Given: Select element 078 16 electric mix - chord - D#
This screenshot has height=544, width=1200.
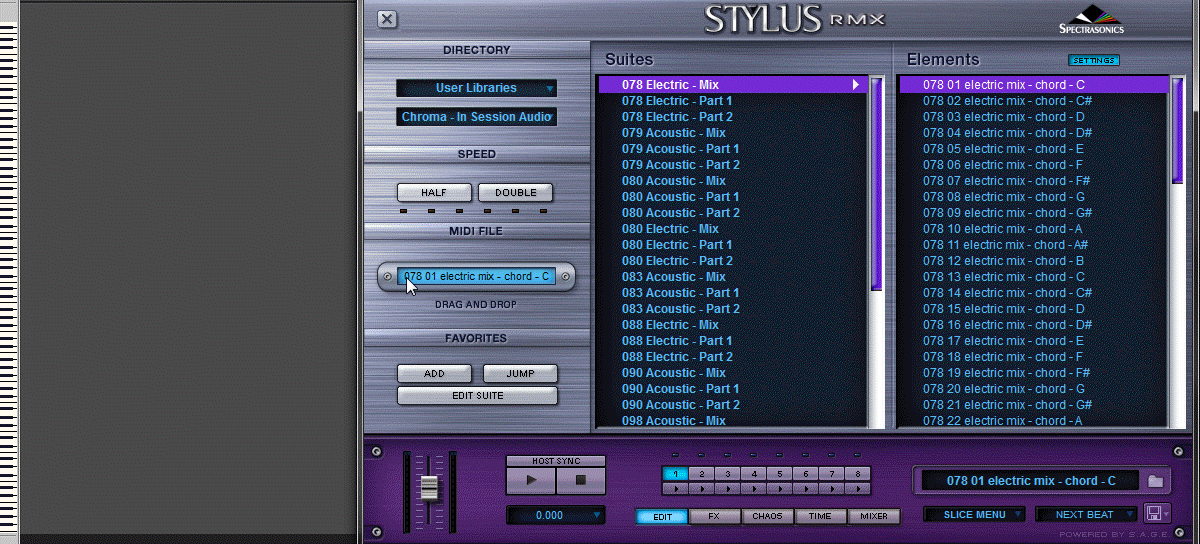Looking at the screenshot, I should [1034, 325].
